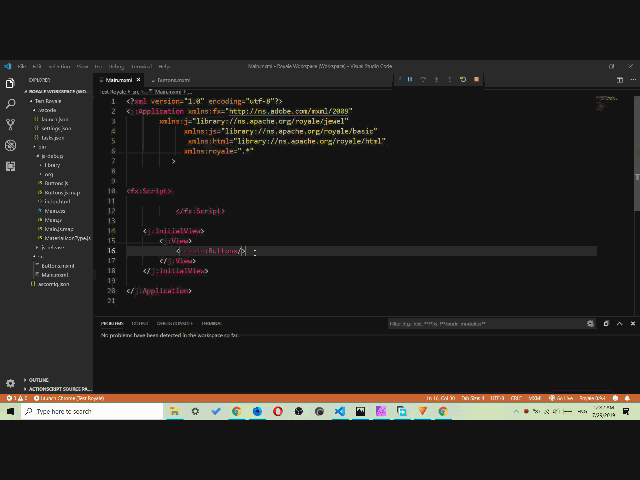This screenshot has height=480, width=640.
Task: Open the File menu
Action: tap(22, 66)
